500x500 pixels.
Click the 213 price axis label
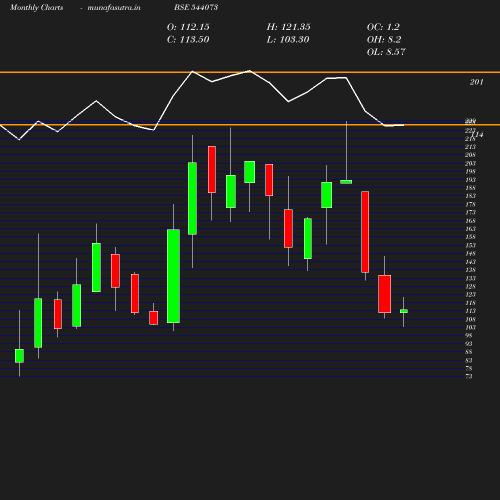471,147
